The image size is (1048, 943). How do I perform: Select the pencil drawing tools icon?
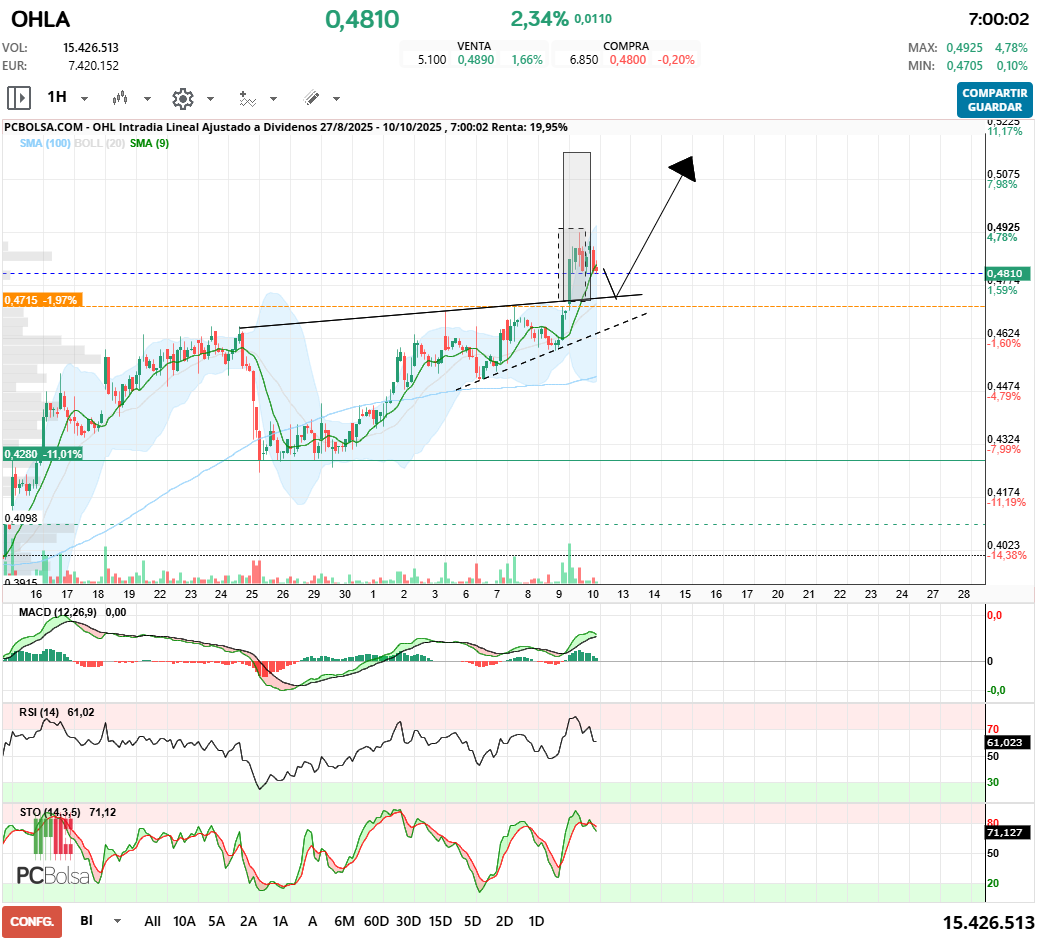coord(311,98)
